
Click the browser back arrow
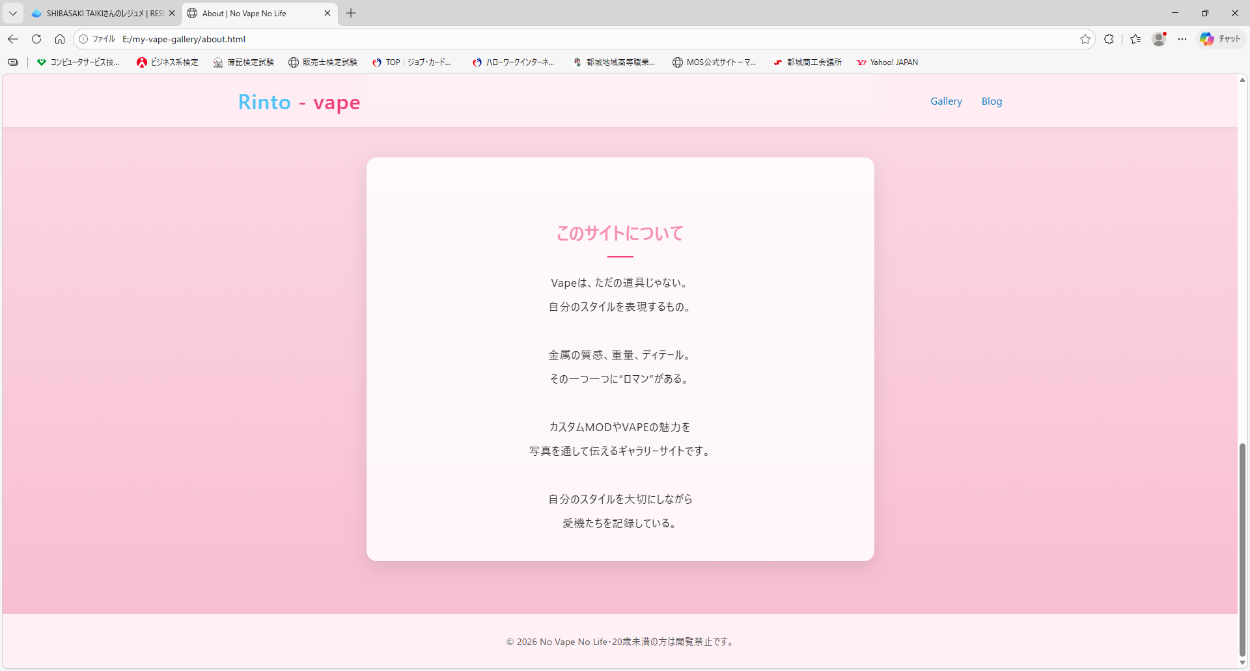[x=13, y=39]
